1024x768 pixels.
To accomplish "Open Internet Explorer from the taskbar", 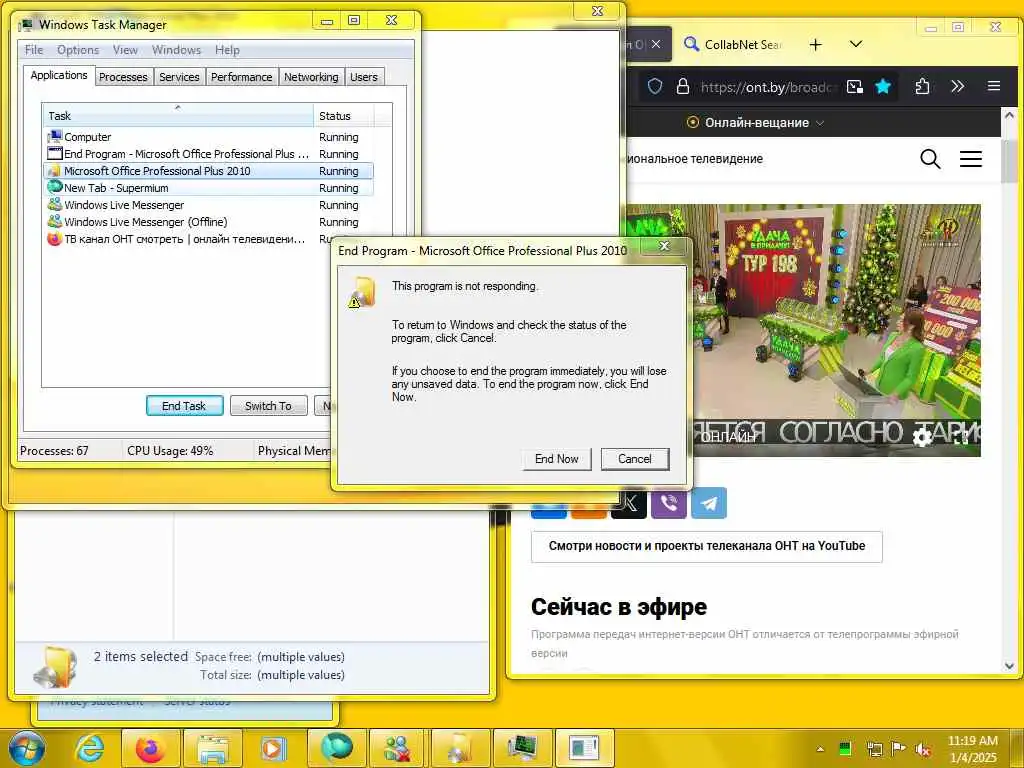I will [90, 748].
